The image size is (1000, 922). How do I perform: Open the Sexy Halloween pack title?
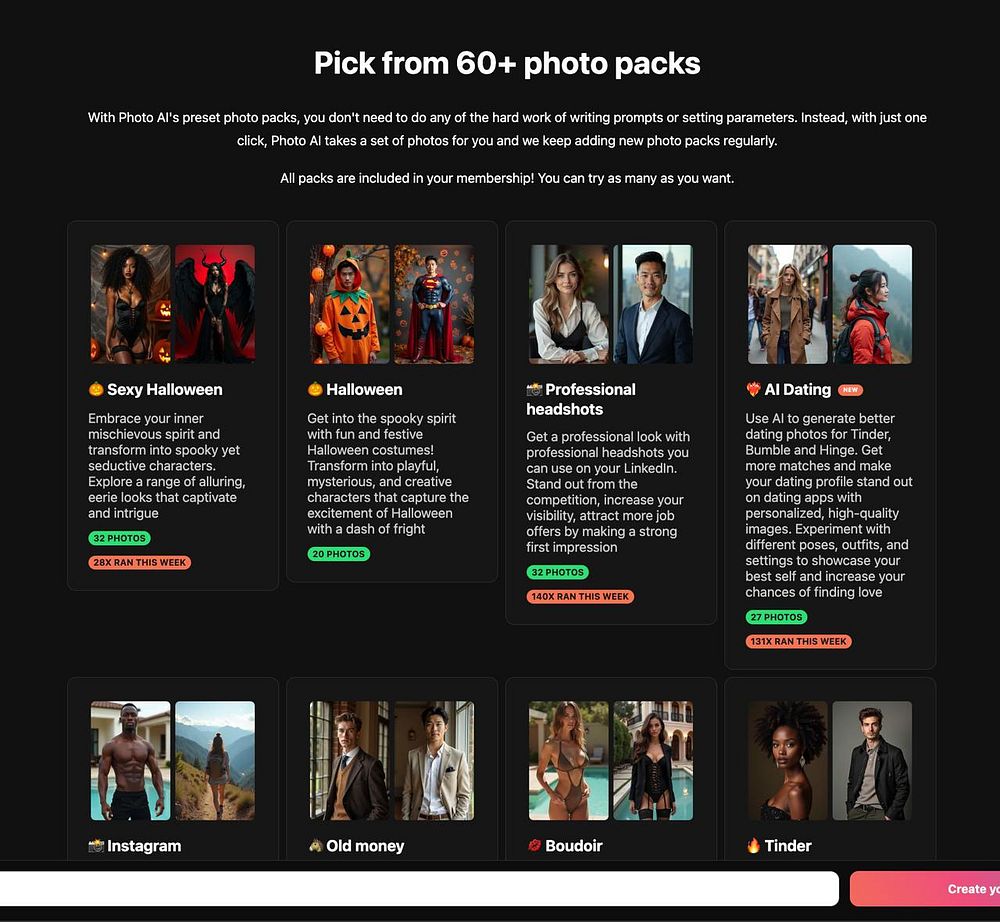point(165,390)
